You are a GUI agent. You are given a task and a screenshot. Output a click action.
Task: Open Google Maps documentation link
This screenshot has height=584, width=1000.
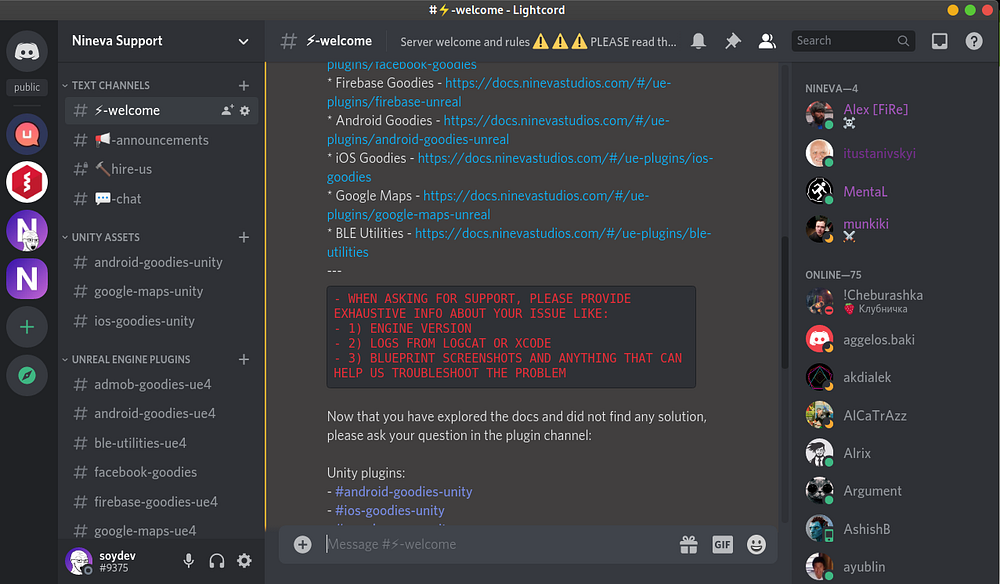pyautogui.click(x=488, y=205)
